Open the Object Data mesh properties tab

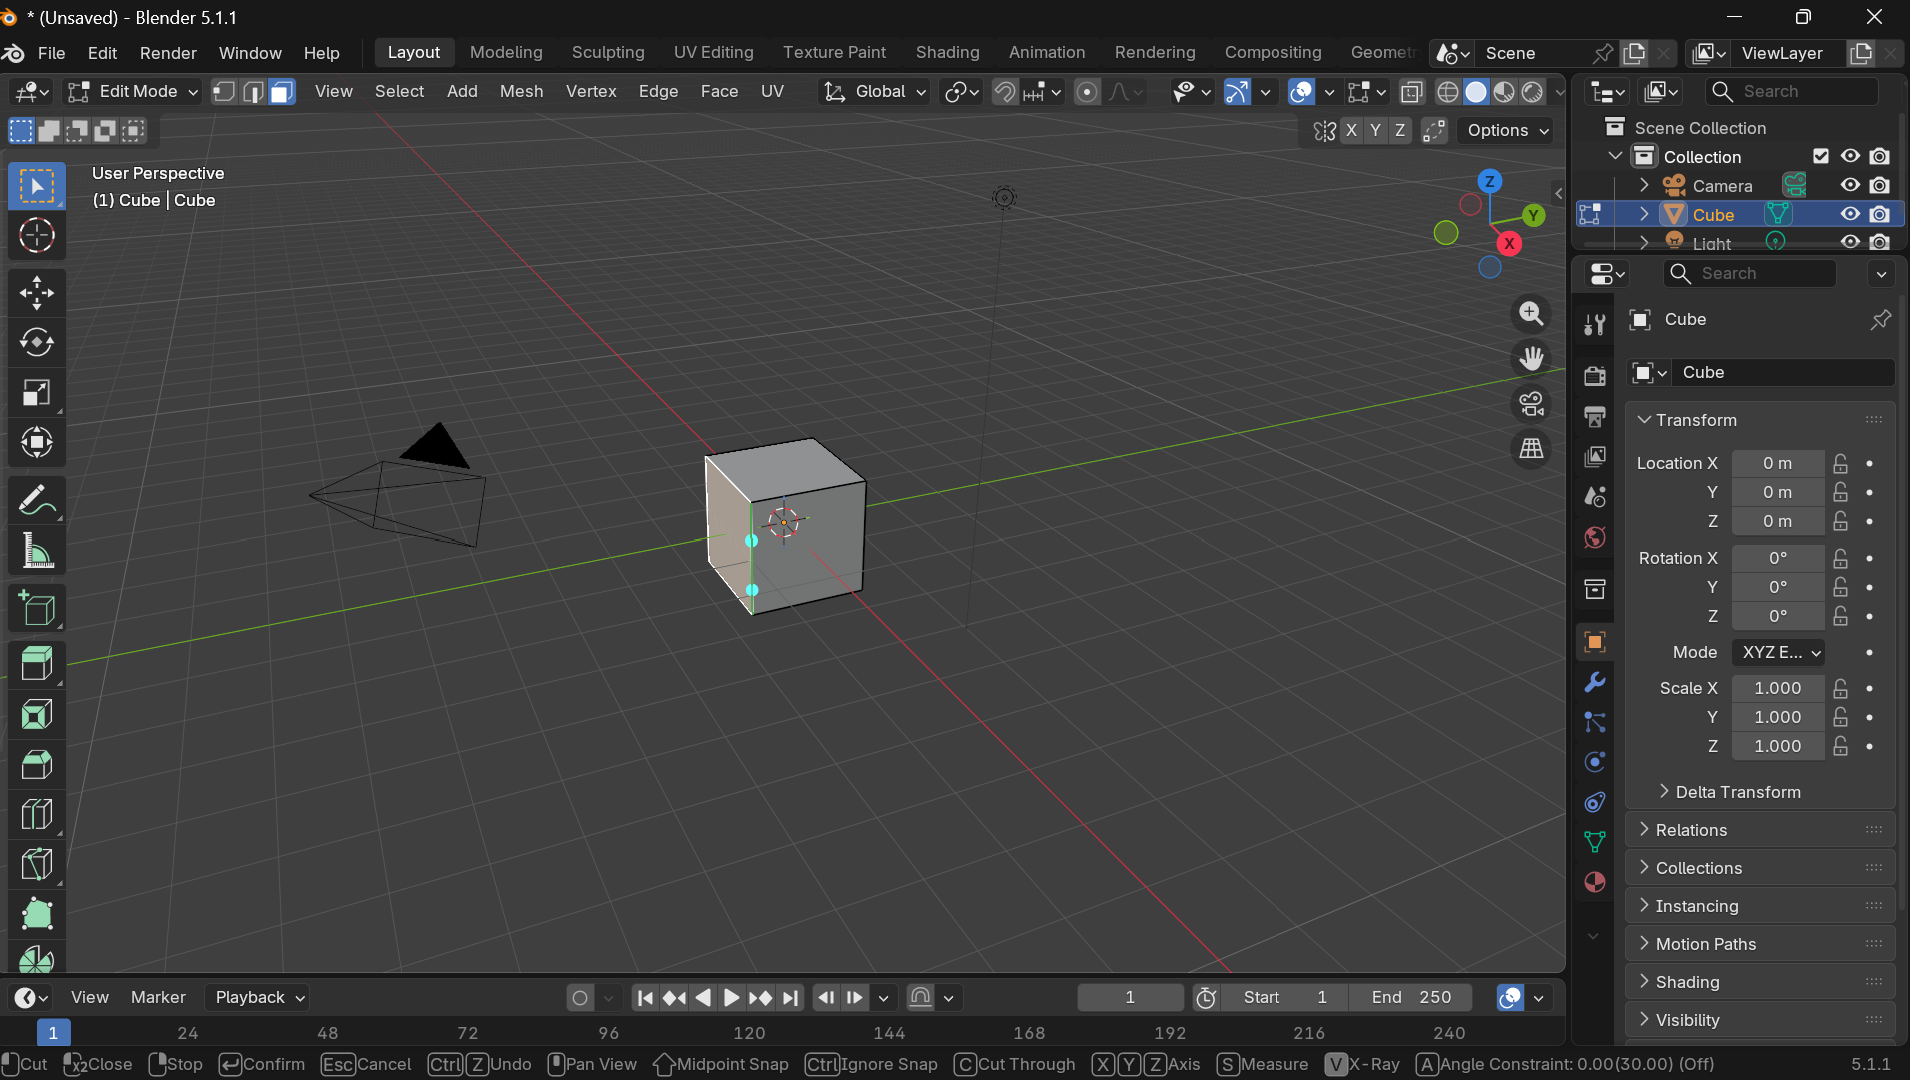tap(1595, 842)
